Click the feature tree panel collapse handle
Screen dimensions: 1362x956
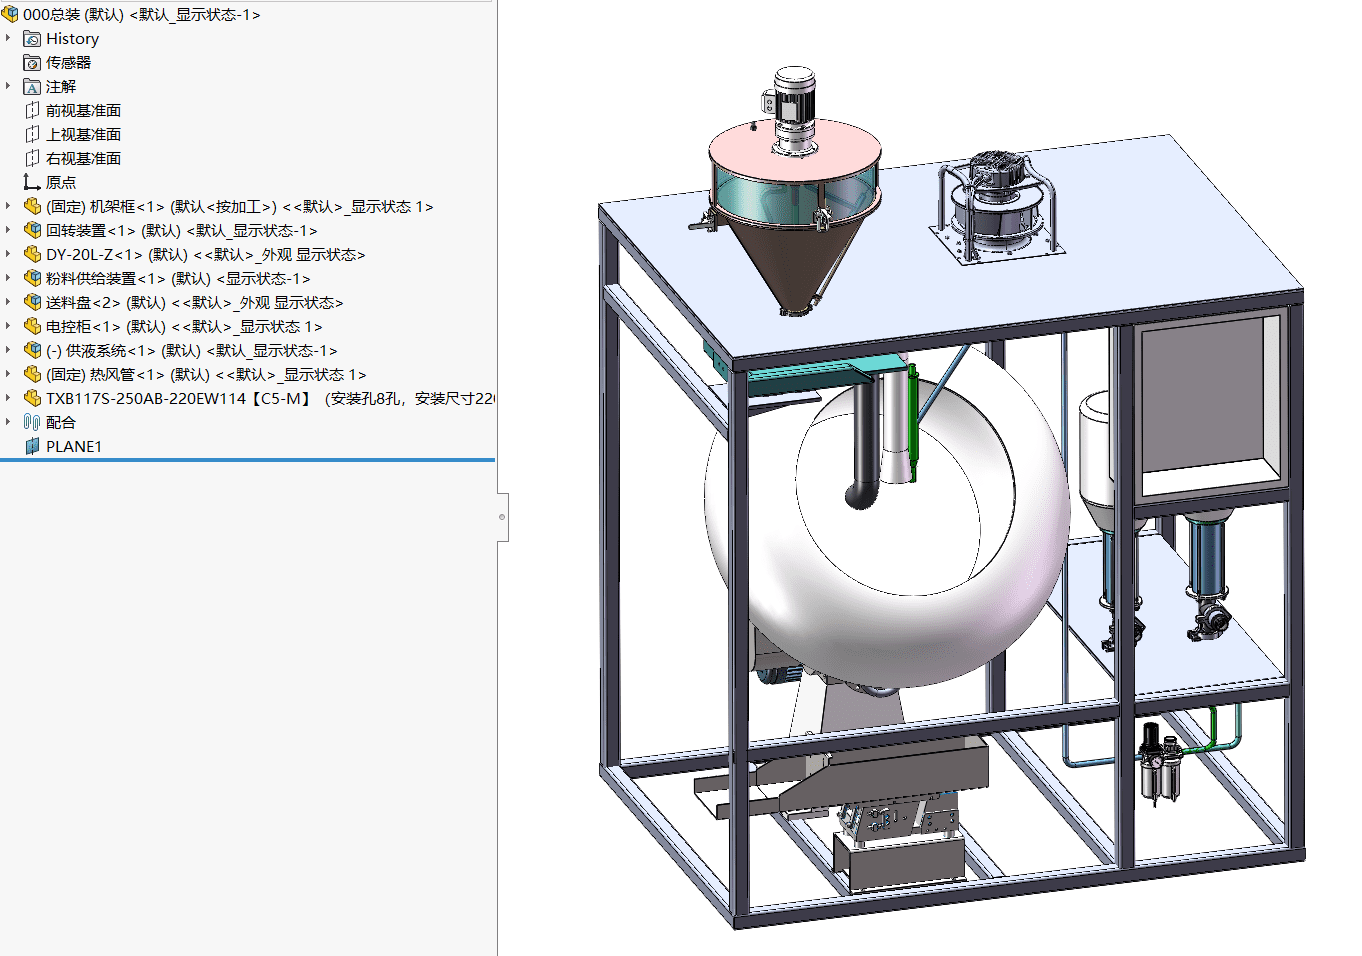pyautogui.click(x=502, y=517)
